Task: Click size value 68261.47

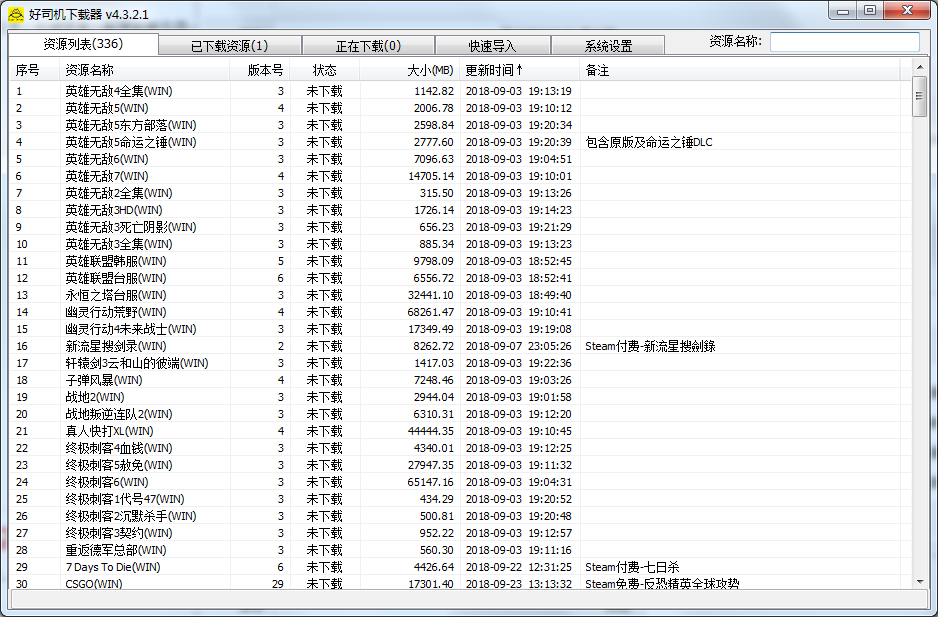Action: tap(431, 312)
